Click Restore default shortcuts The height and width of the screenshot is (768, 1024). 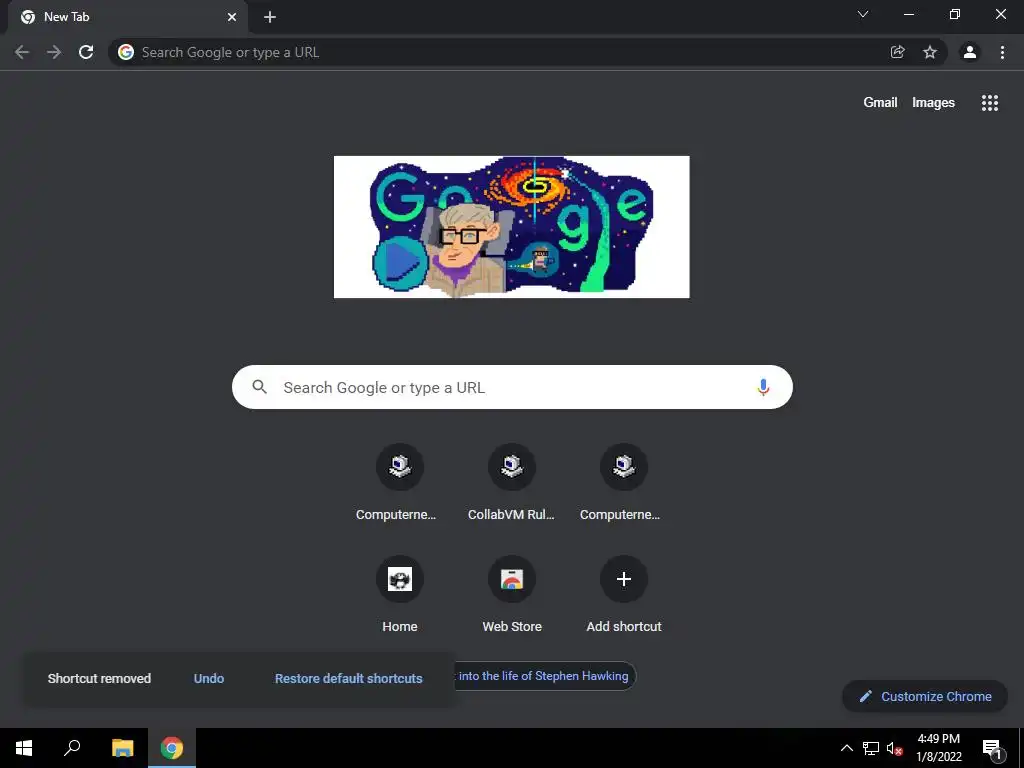pos(349,679)
